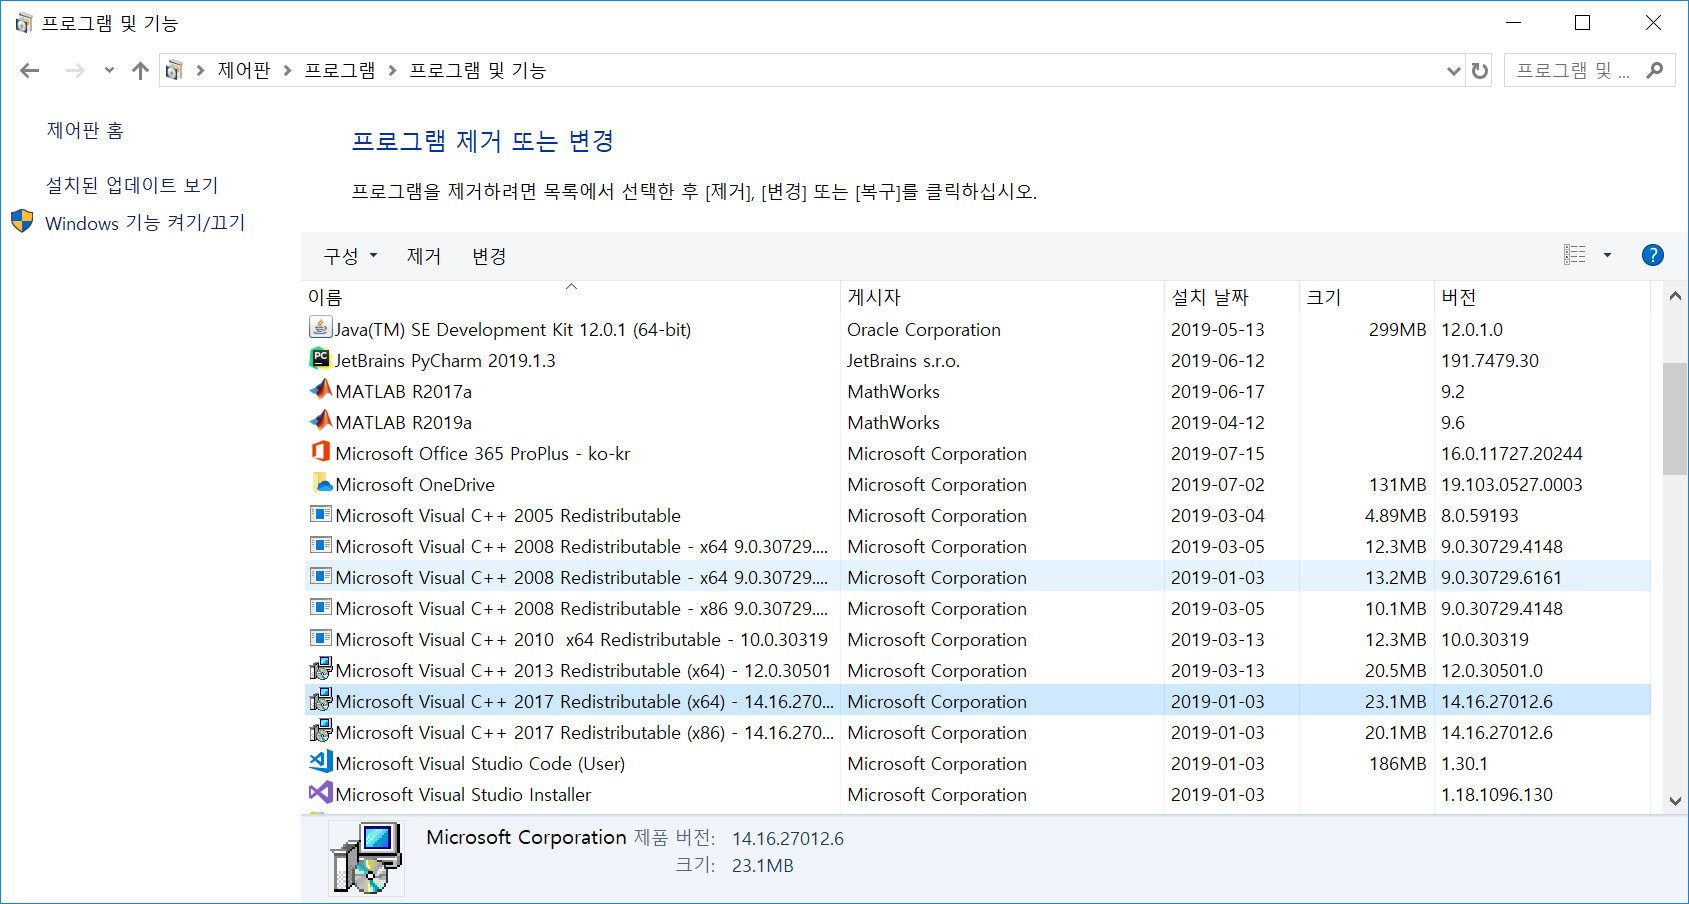The image size is (1689, 904).
Task: Click version 1.18.1096.130 cell
Action: [1497, 794]
